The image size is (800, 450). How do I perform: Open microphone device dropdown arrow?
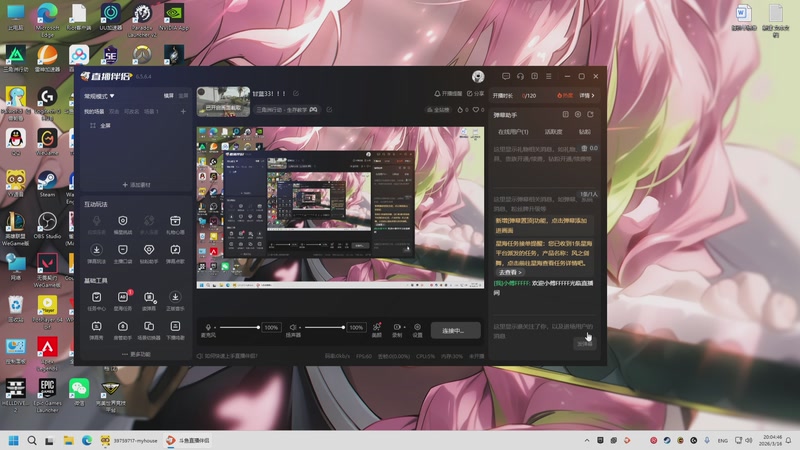[215, 328]
